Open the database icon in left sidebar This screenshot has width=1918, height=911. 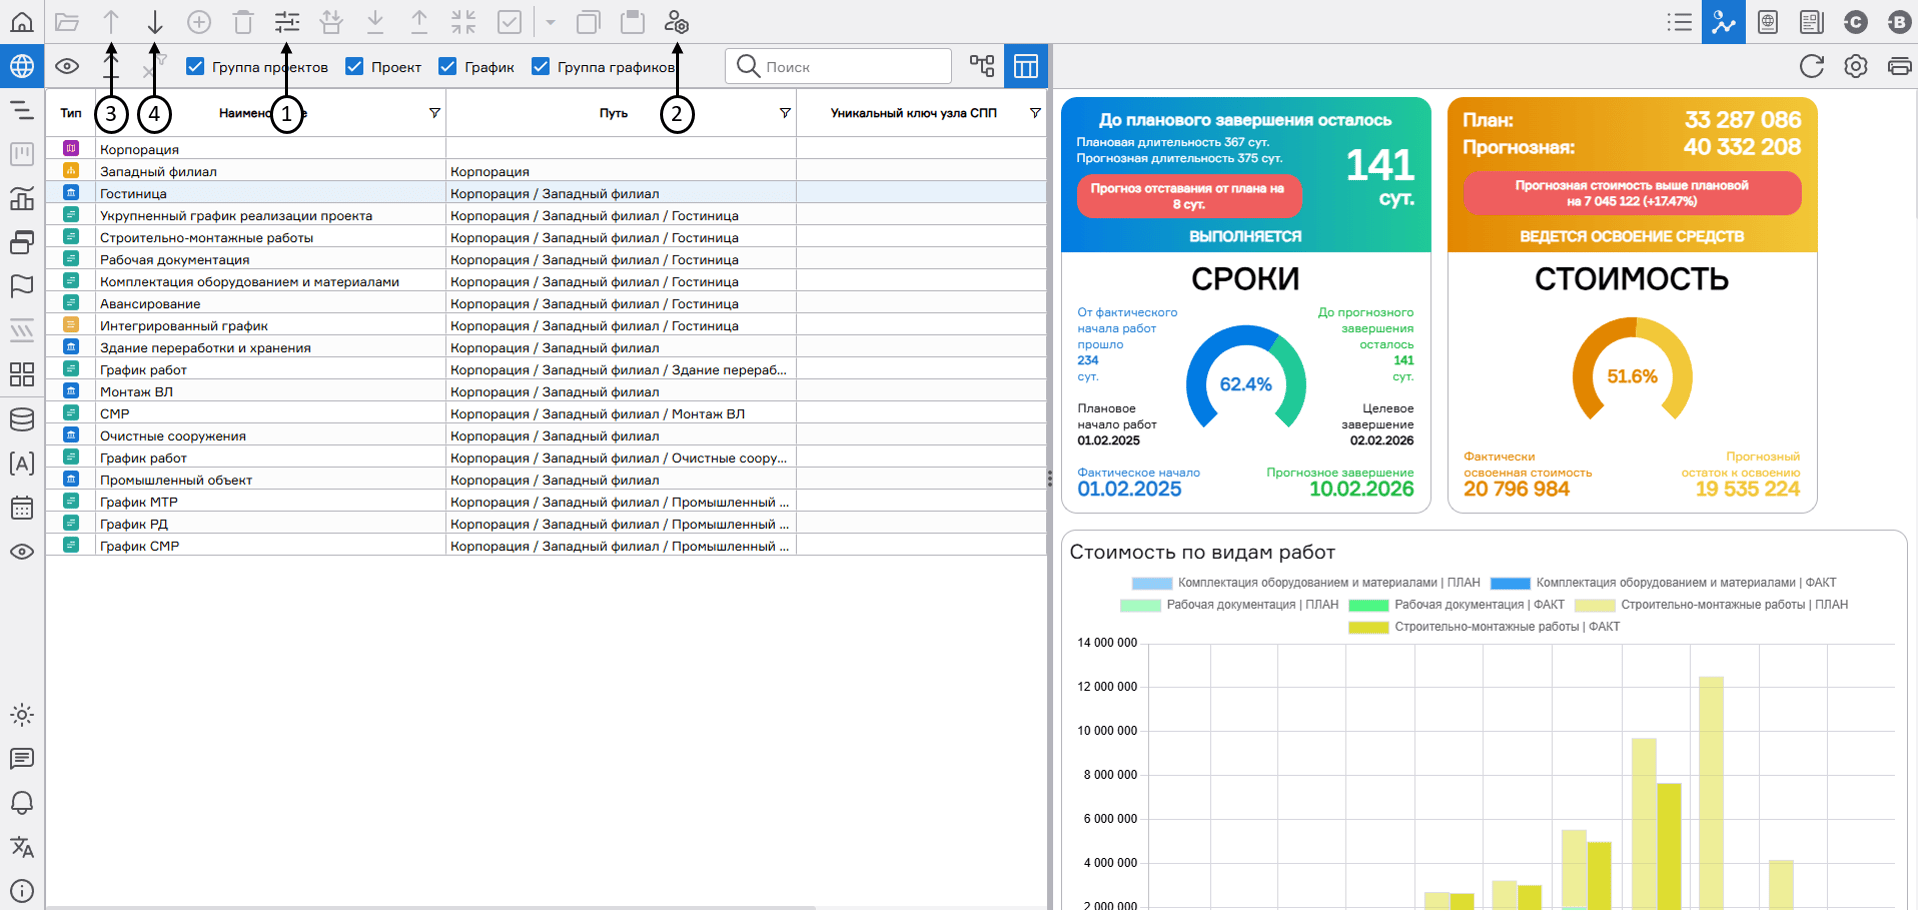22,419
